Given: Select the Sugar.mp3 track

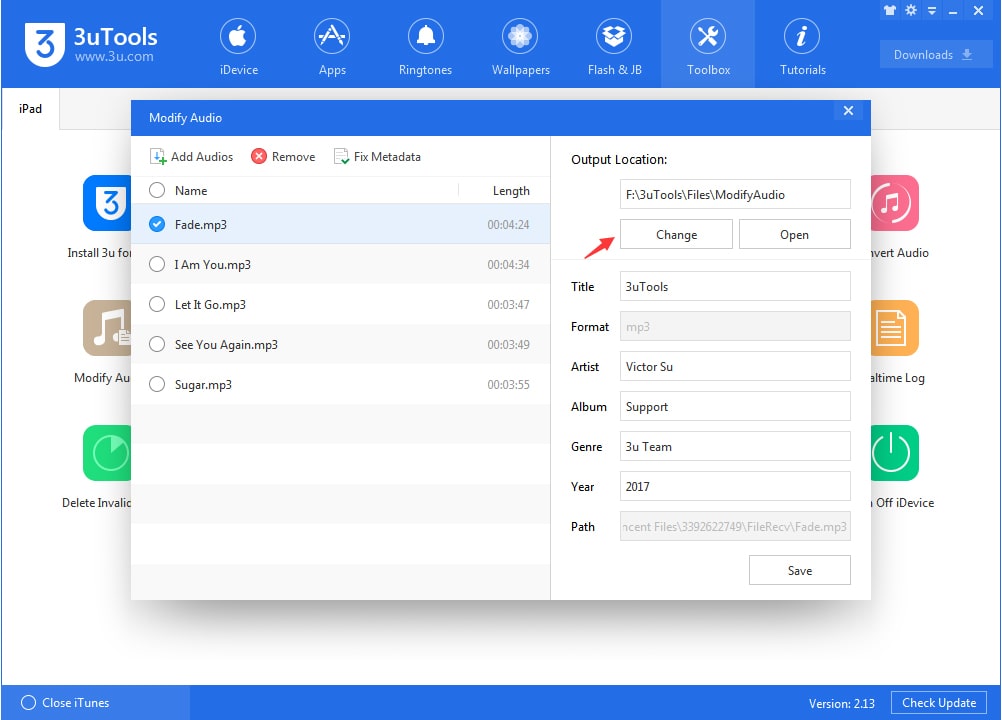Looking at the screenshot, I should 156,384.
